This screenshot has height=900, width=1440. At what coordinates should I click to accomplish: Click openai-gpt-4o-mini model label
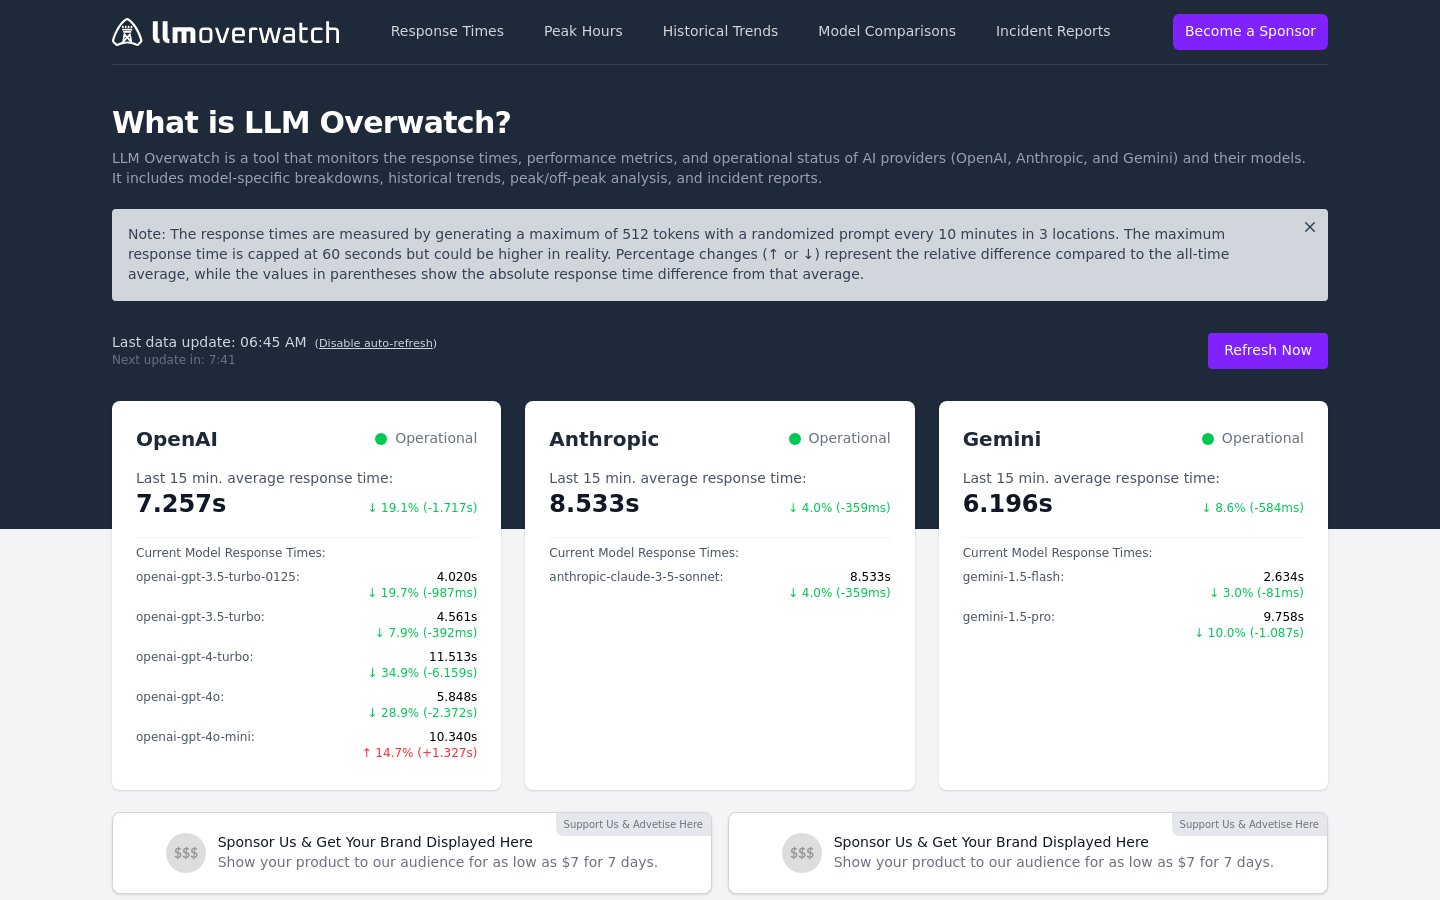click(195, 737)
